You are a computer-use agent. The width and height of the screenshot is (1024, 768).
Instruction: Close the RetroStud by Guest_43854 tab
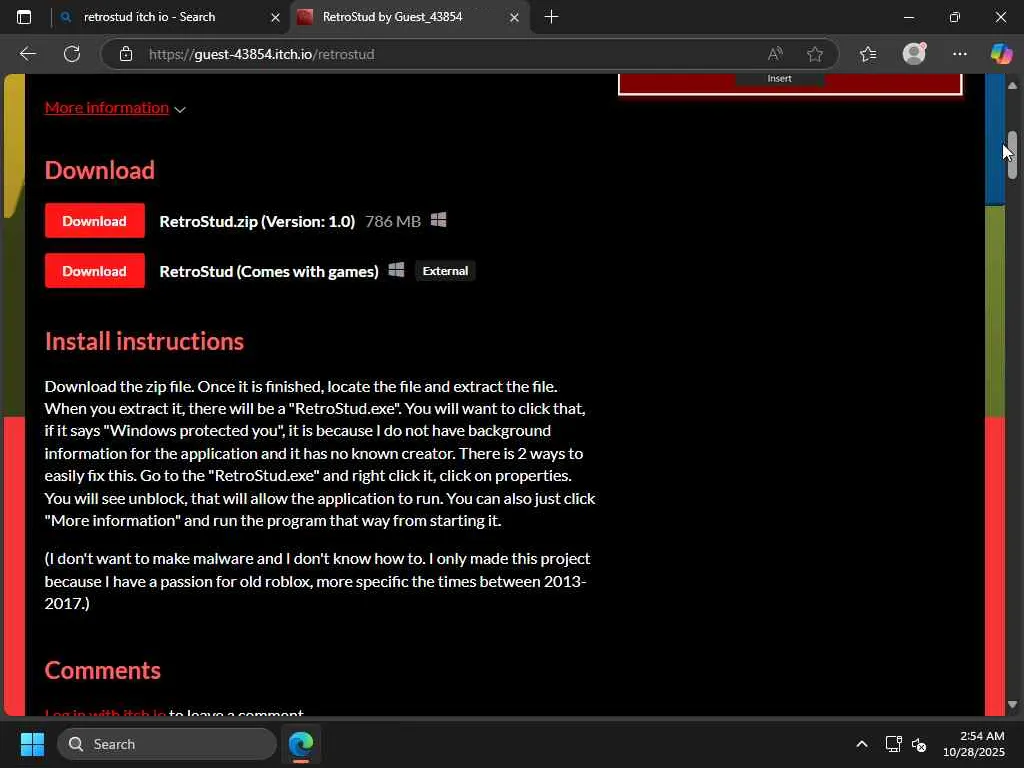514,18
